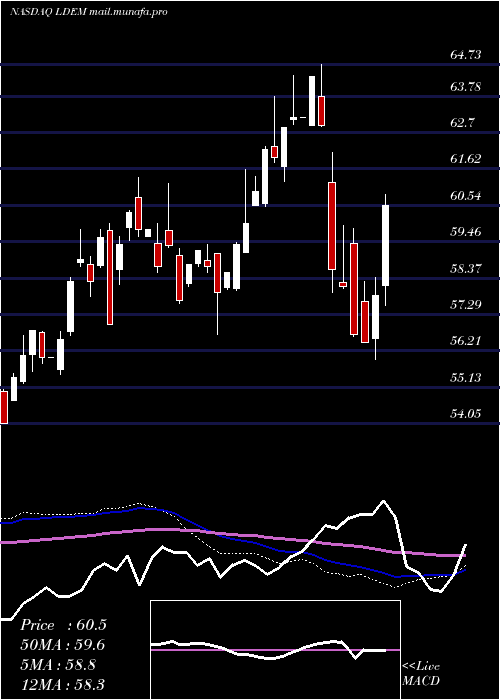Viewport: 500px width, 700px height.
Task: Click the 62.7 price axis label
Action: pyautogui.click(x=462, y=122)
